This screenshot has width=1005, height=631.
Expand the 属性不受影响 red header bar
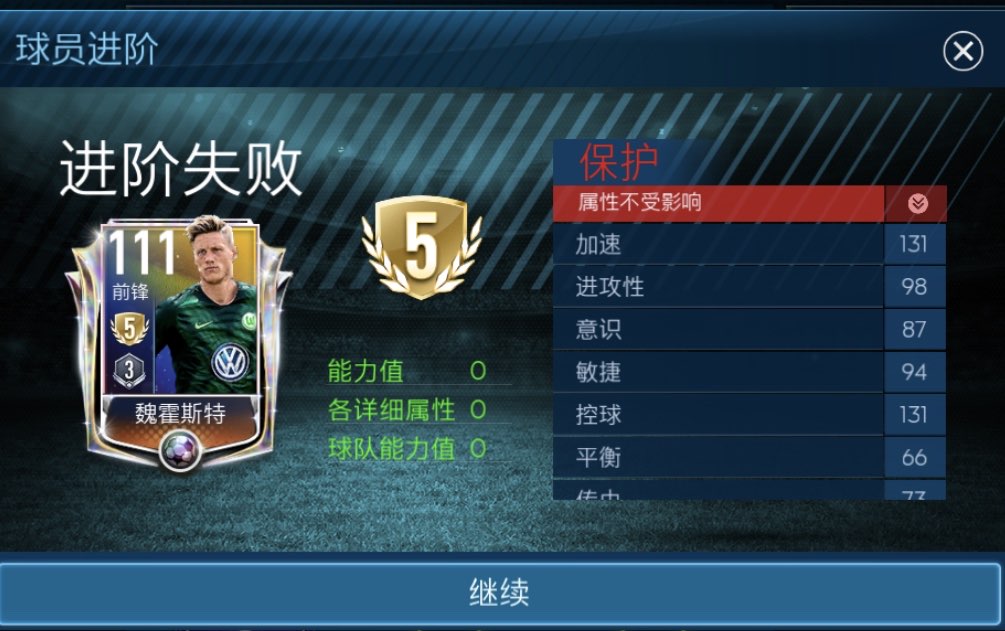tap(718, 203)
